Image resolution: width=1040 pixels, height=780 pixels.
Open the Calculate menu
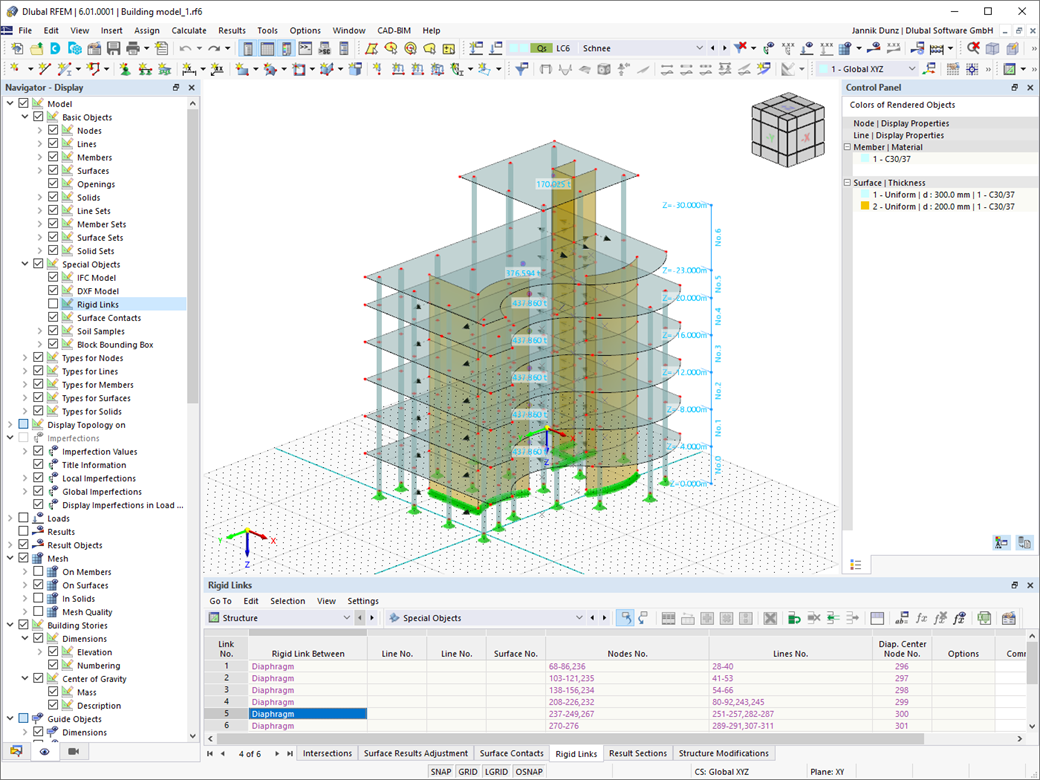[x=188, y=31]
